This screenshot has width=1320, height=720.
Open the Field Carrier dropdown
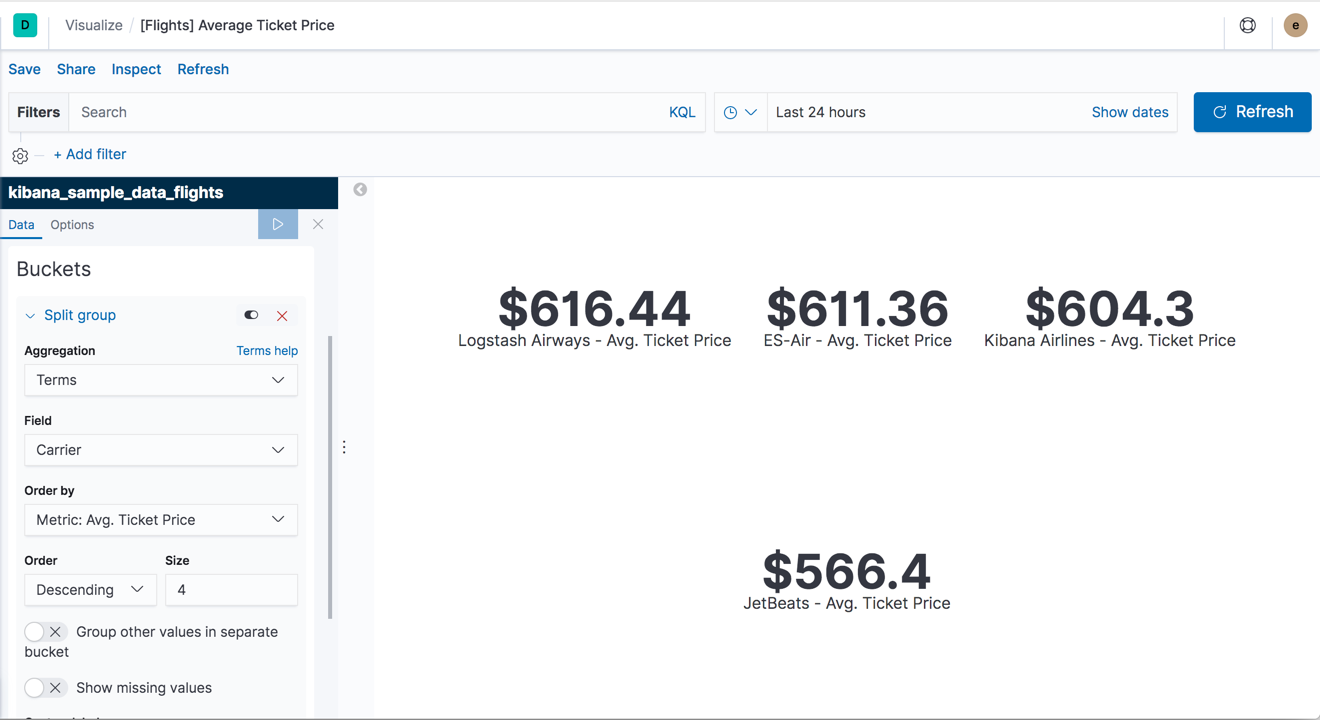coord(161,450)
